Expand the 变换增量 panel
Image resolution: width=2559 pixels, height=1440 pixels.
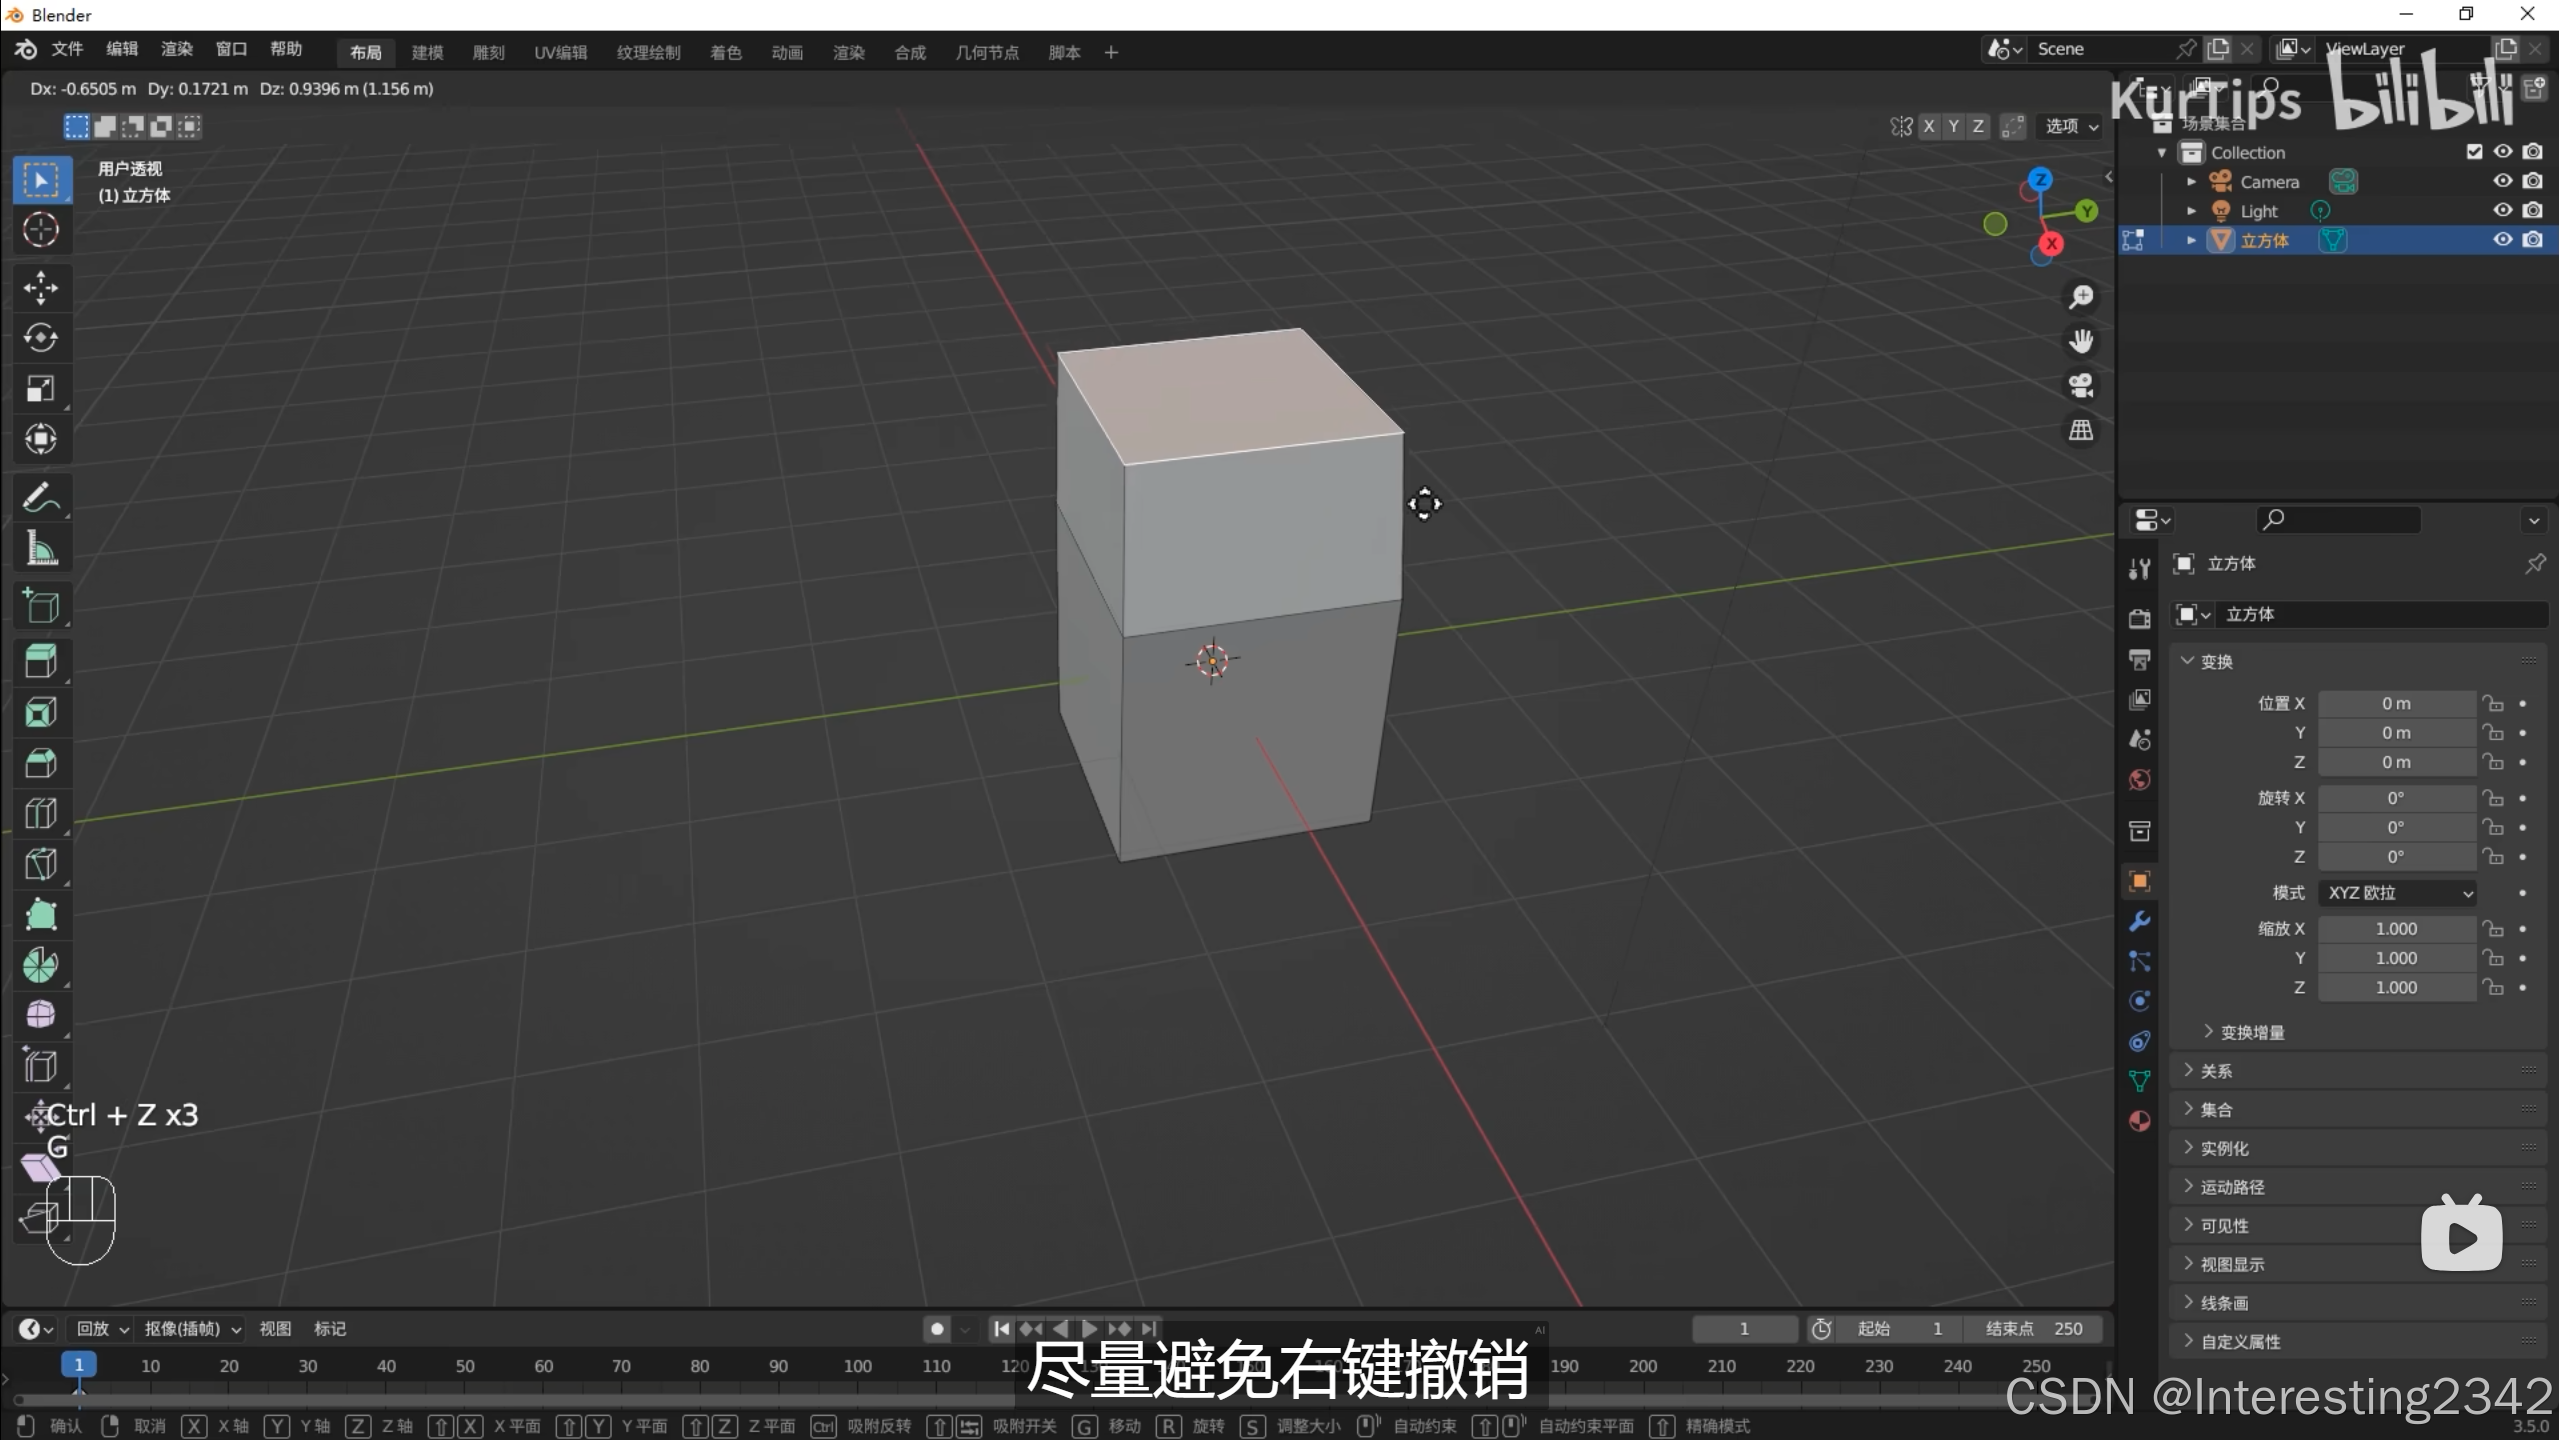click(x=2251, y=1032)
